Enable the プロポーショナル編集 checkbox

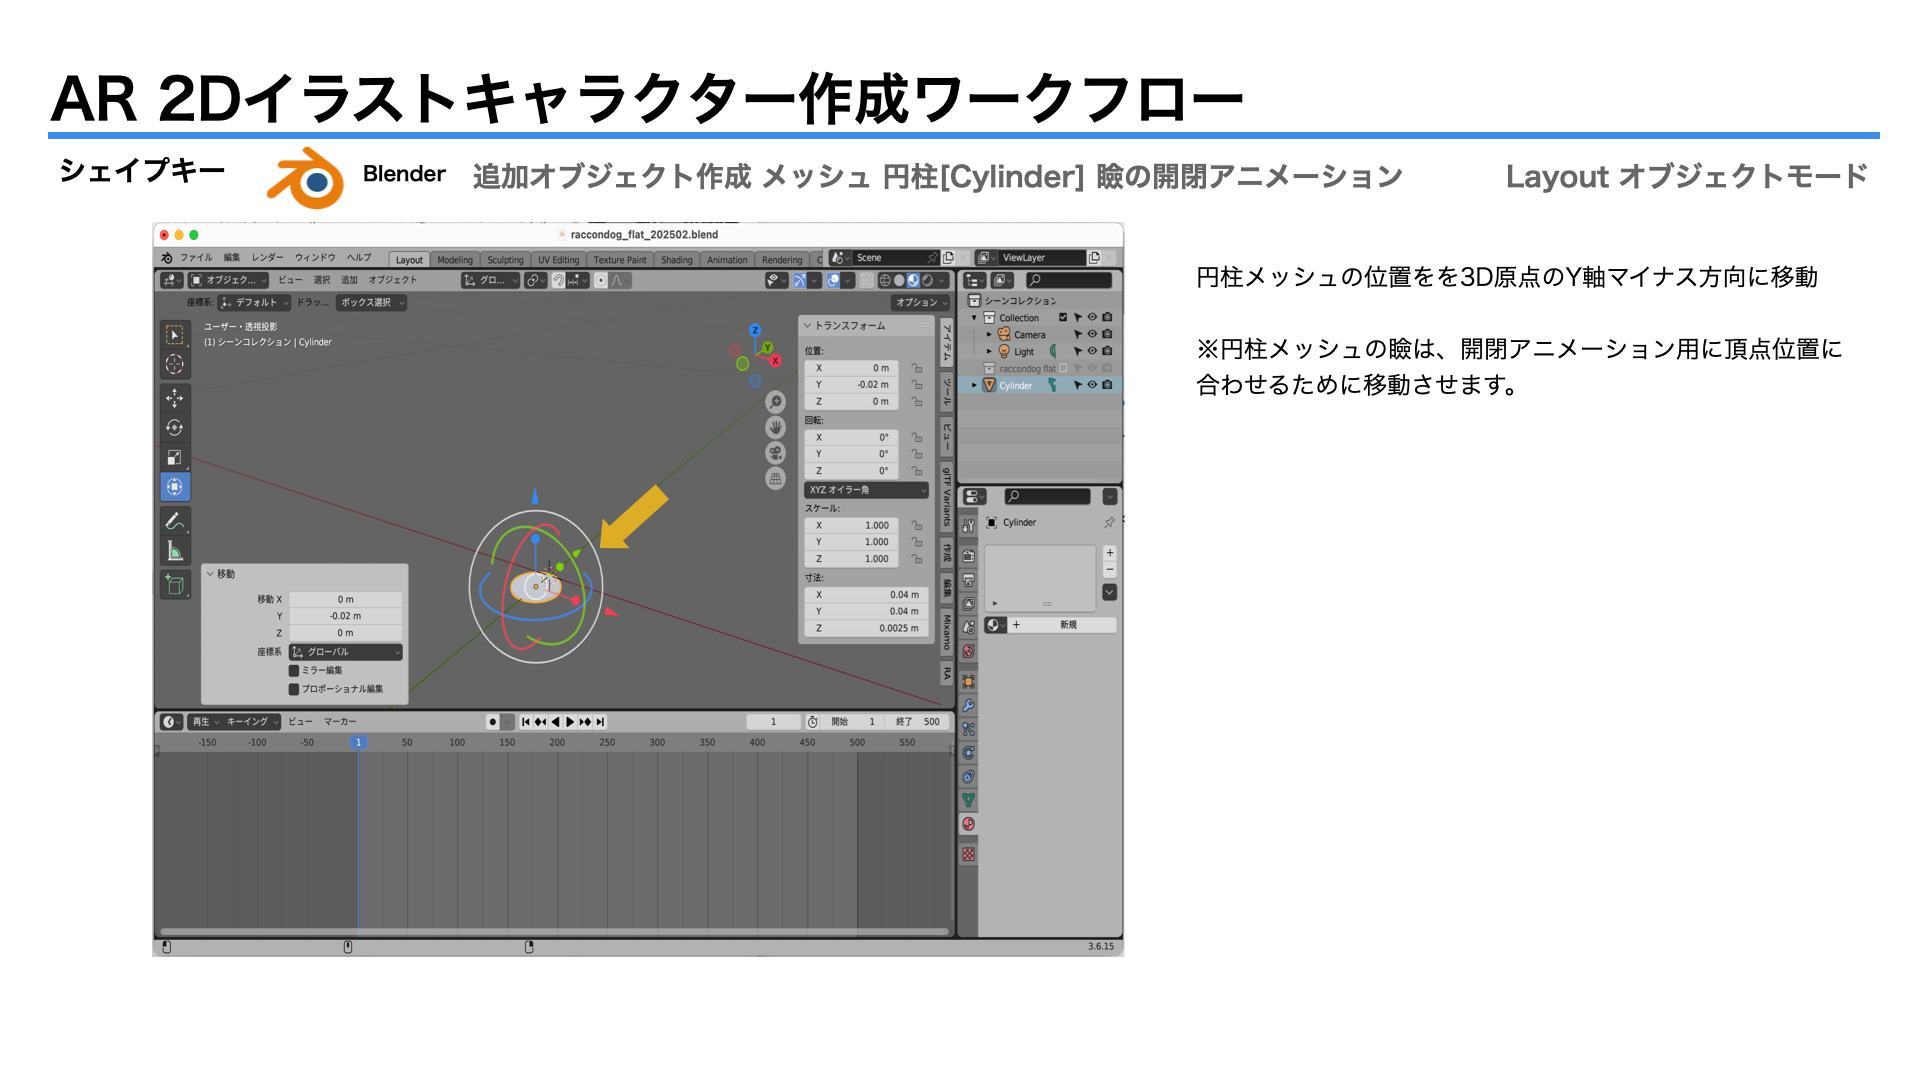(294, 689)
